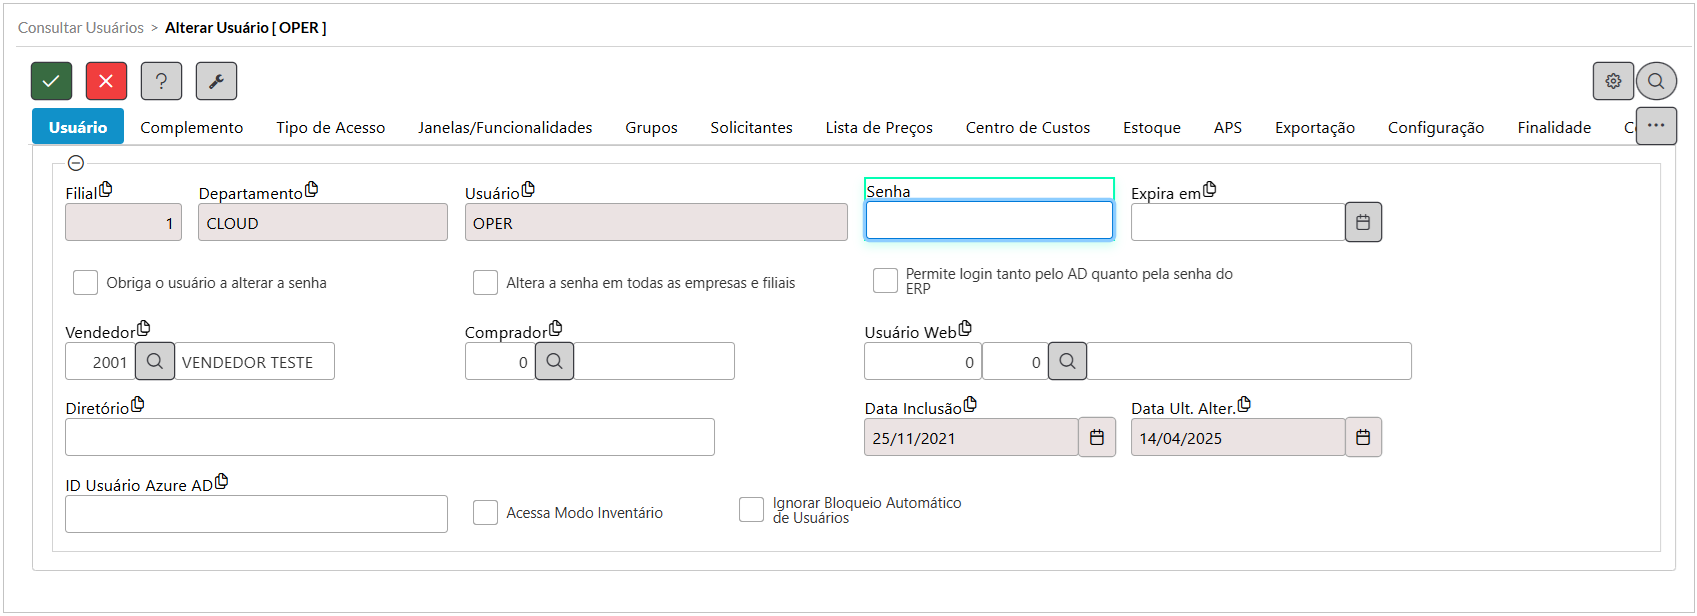The image size is (1697, 616).
Task: Open the Vendedor lookup magnifier
Action: pos(155,362)
